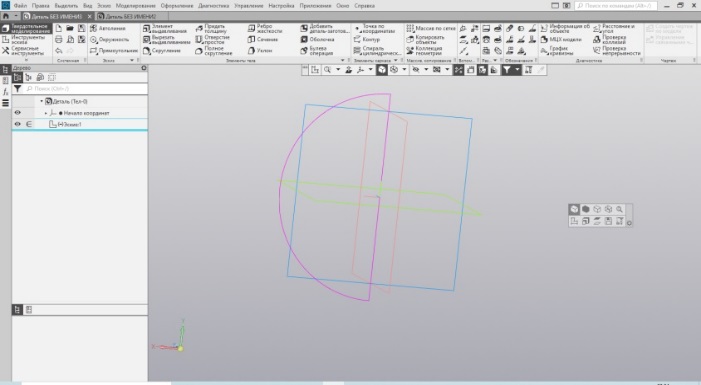This screenshot has height=385, width=701.
Task: Select the Контур tool
Action: click(x=367, y=39)
